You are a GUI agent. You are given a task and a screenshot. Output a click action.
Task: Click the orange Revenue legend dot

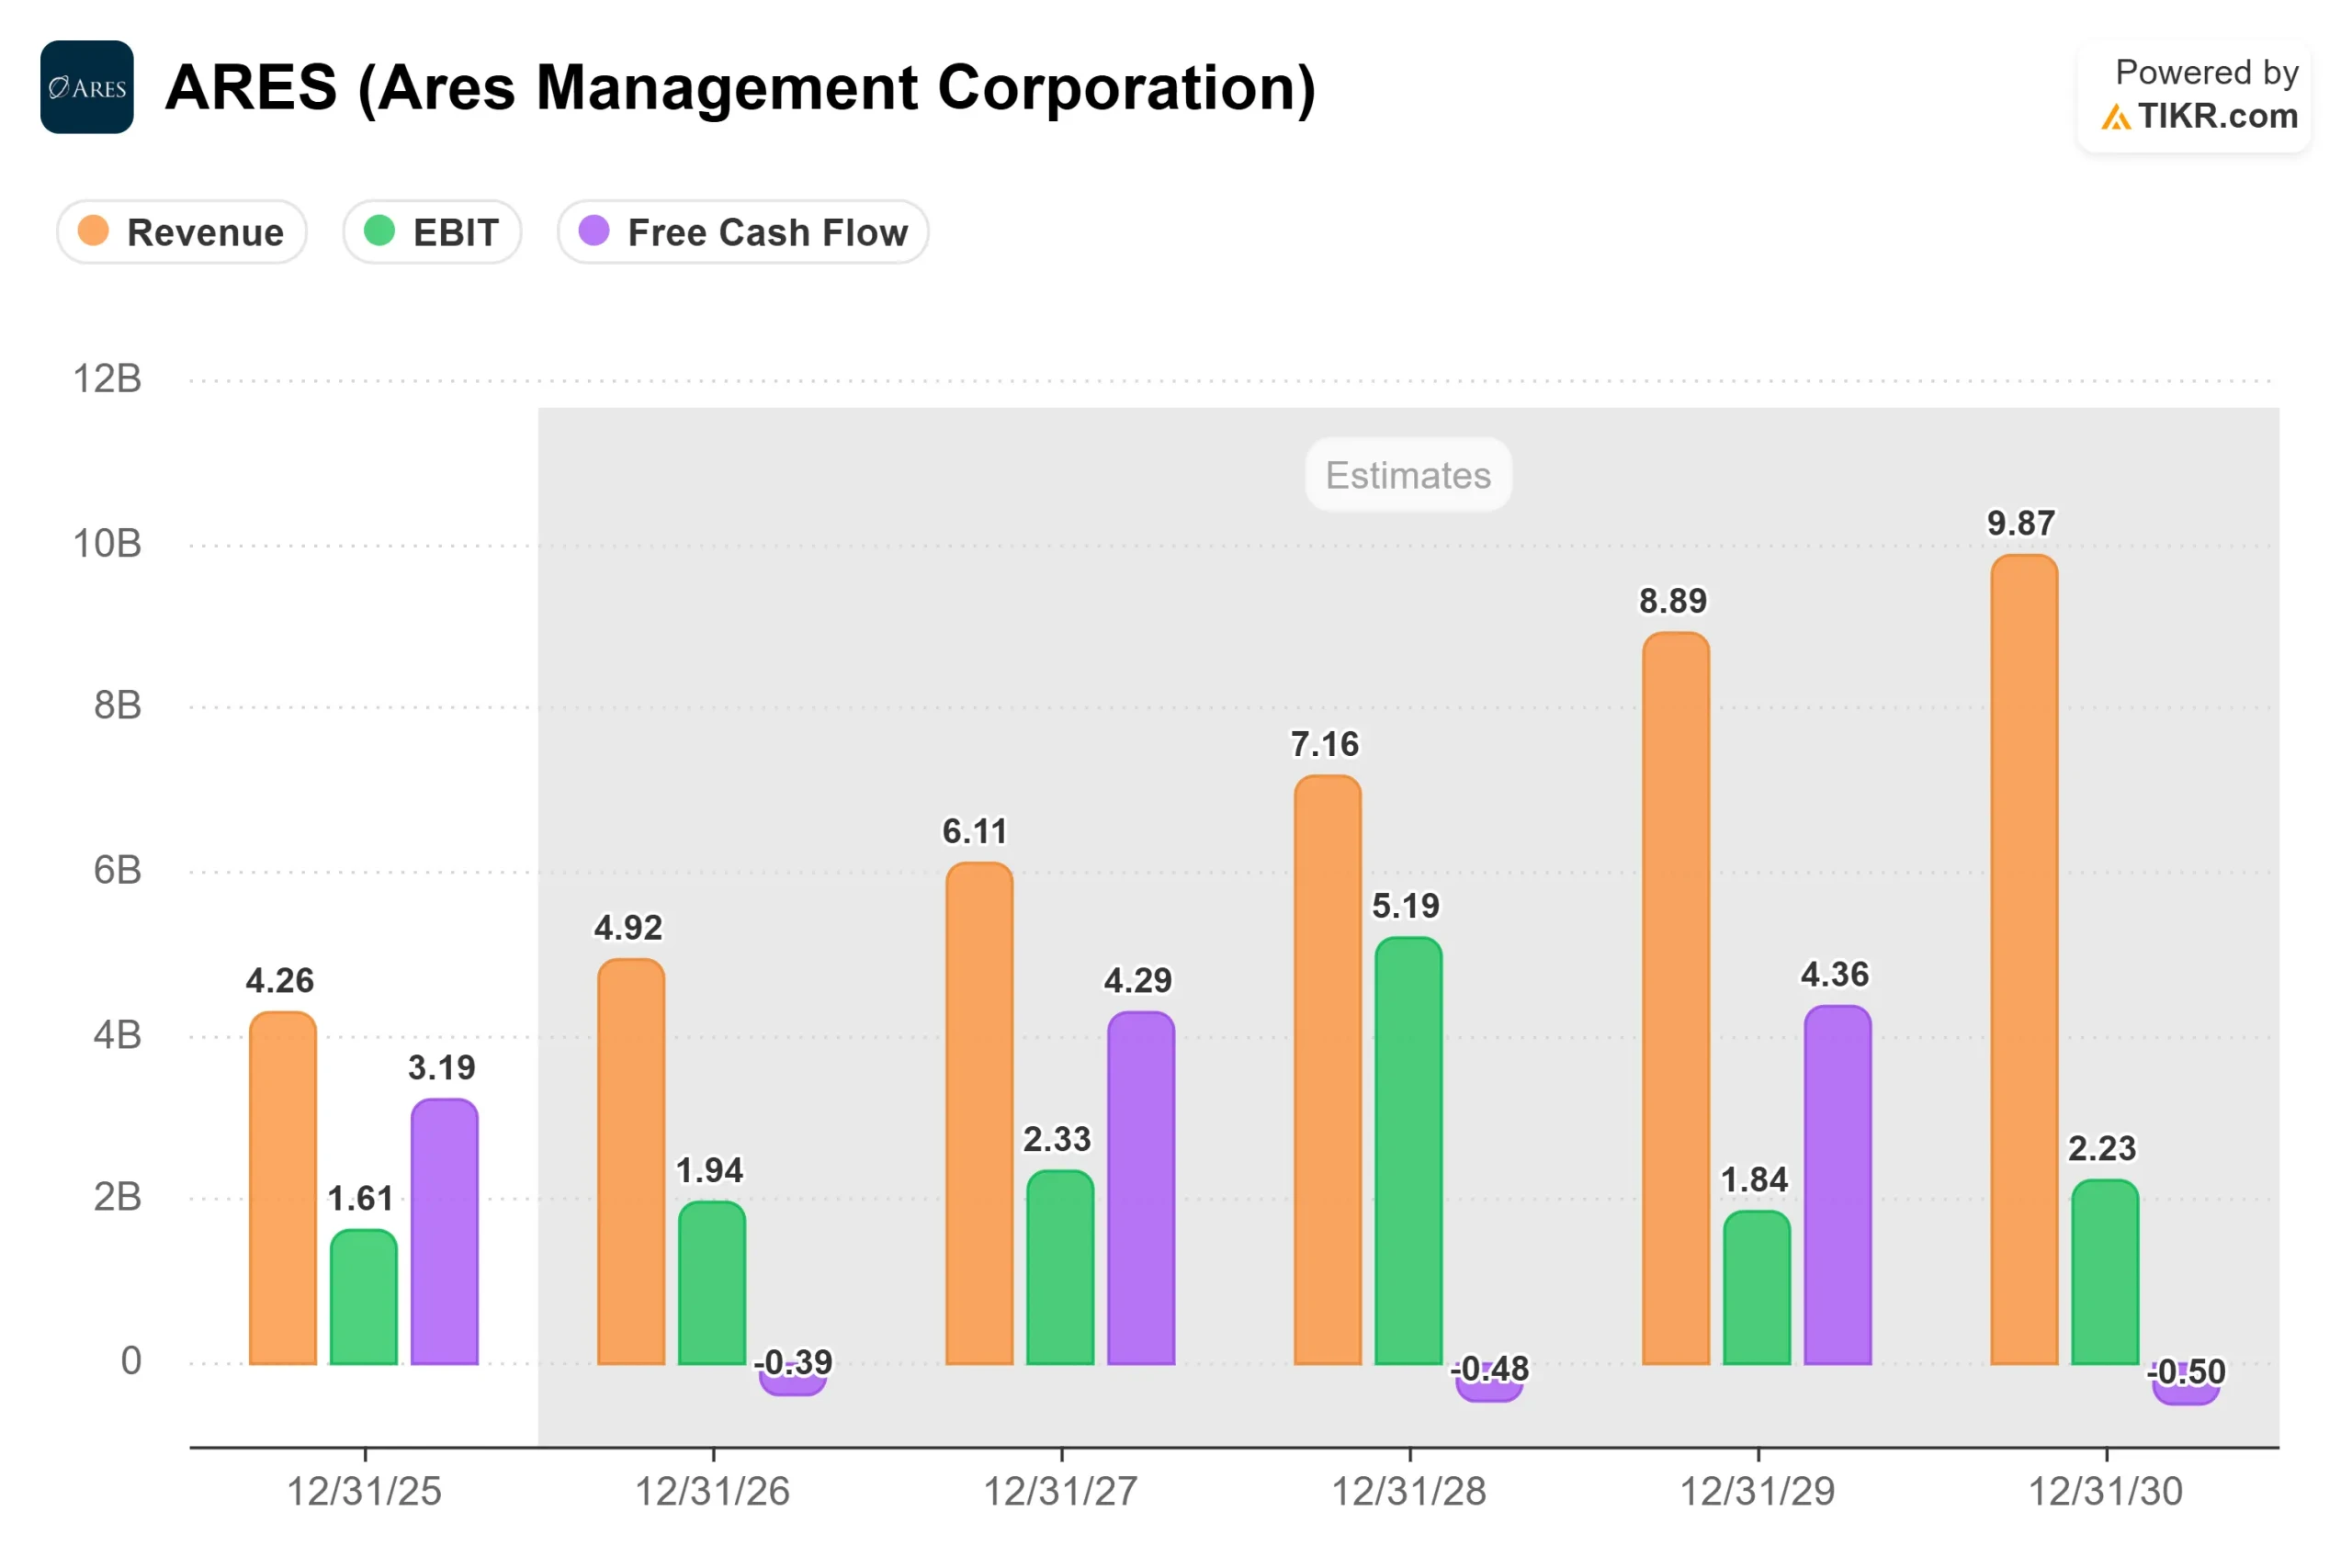point(93,231)
